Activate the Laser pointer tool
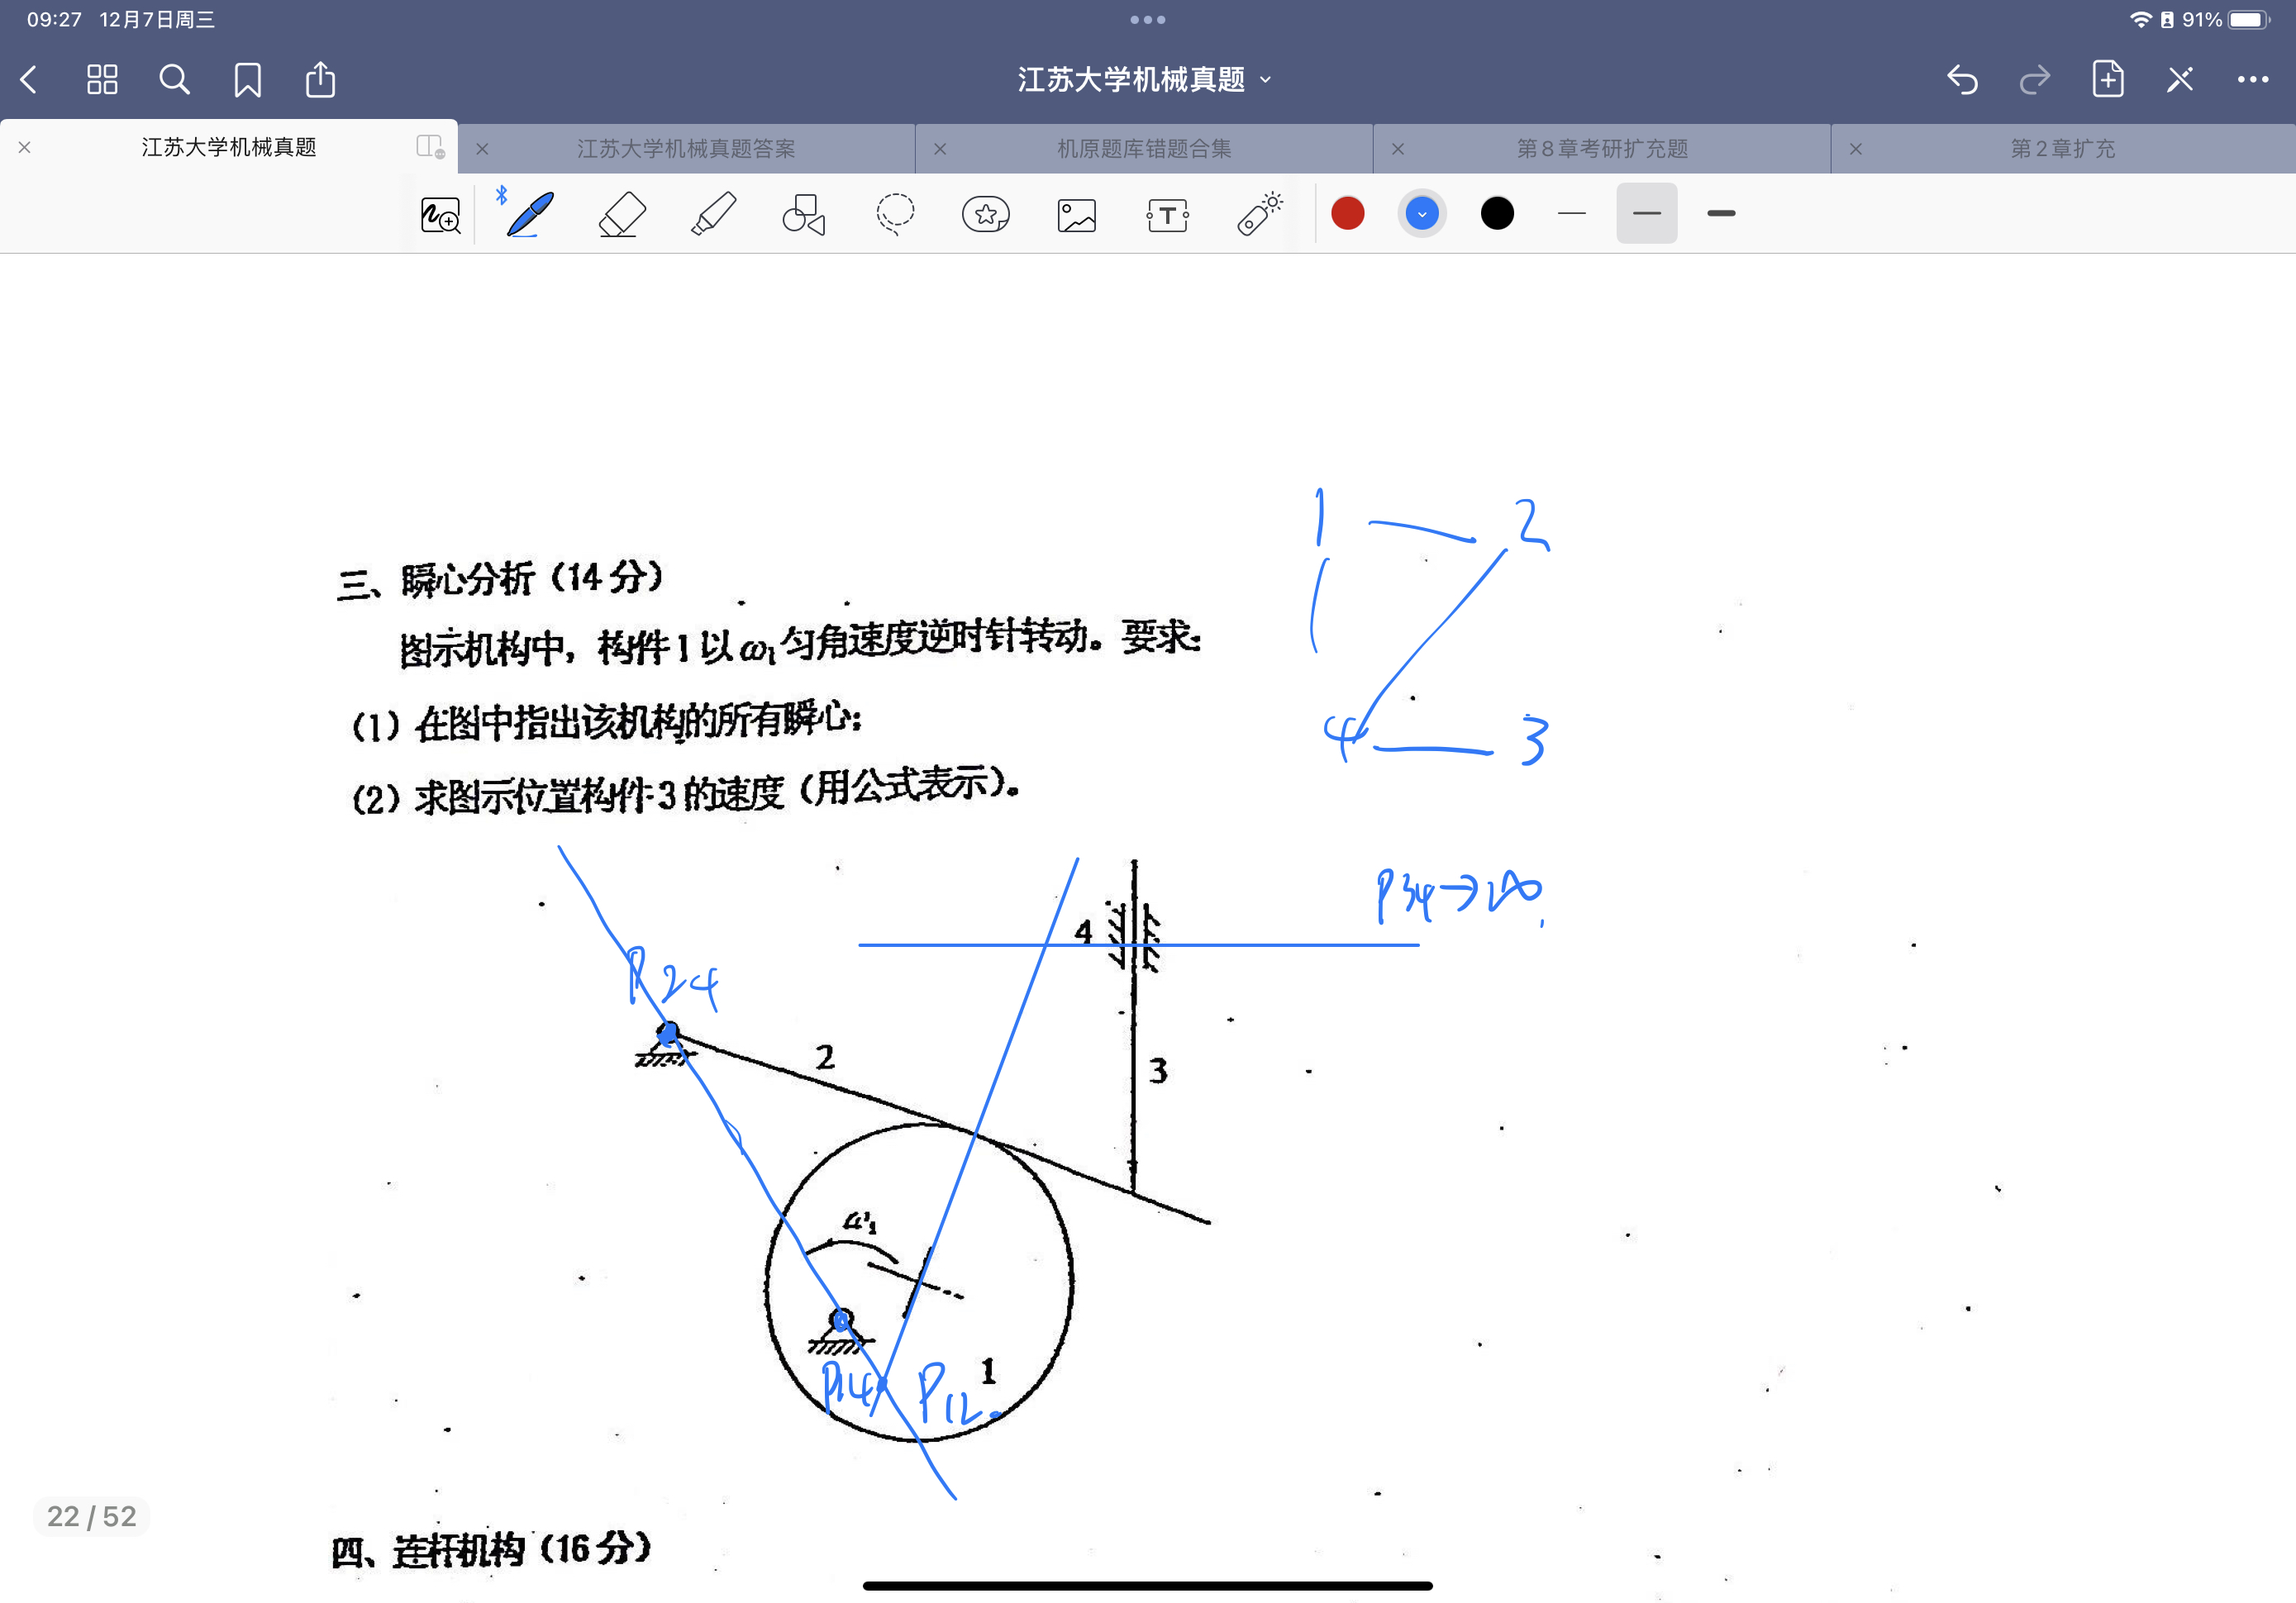The height and width of the screenshot is (1603, 2296). [1258, 213]
